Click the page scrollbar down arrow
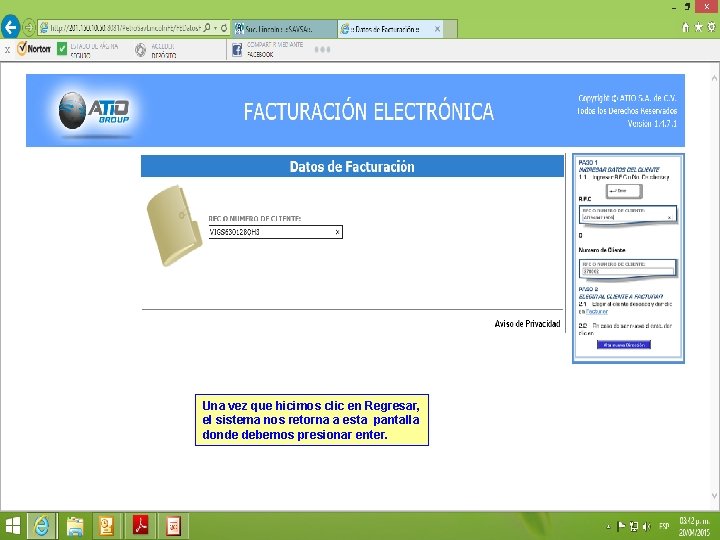 click(x=714, y=496)
